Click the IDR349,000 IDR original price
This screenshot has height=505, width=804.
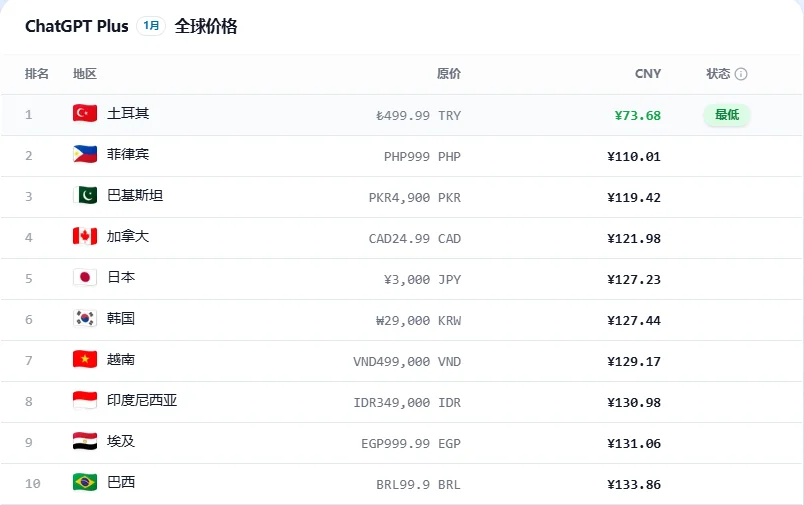pos(407,403)
